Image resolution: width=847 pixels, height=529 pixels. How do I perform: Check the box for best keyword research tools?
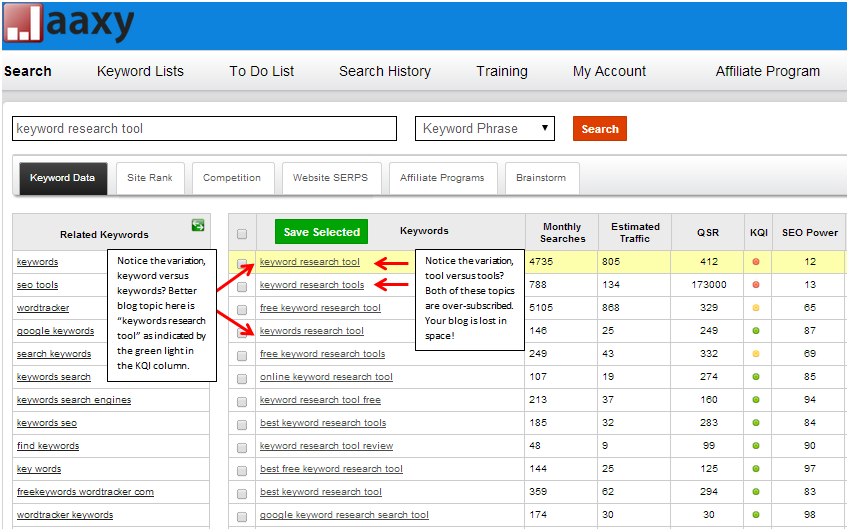pyautogui.click(x=242, y=425)
